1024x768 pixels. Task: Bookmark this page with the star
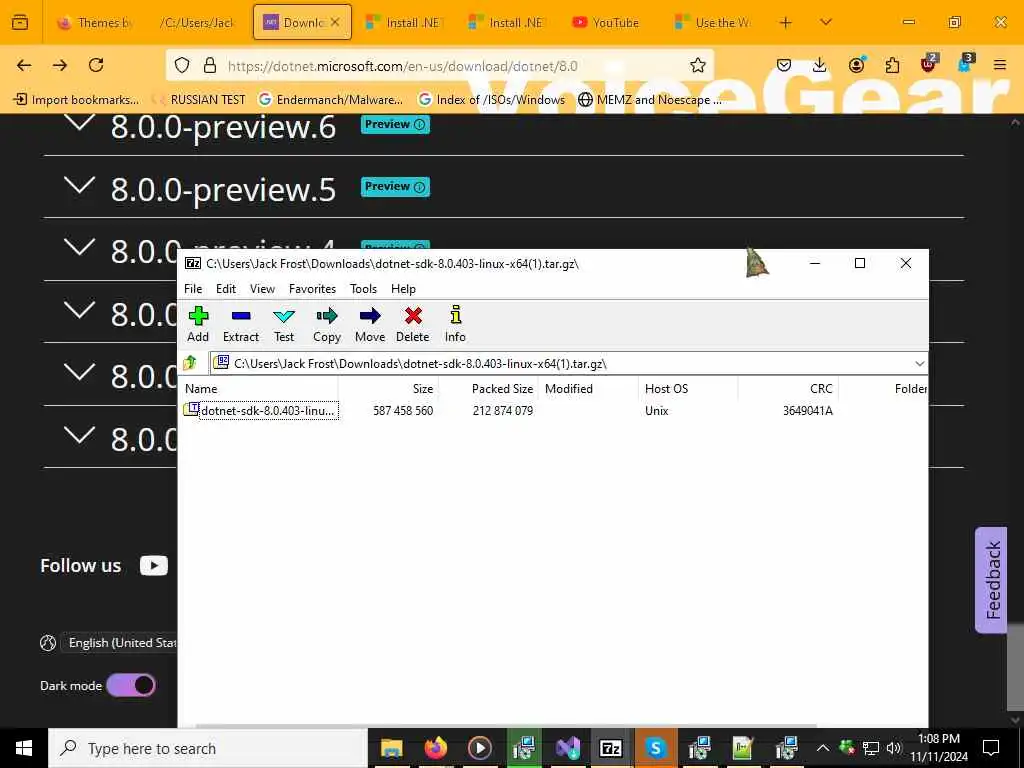click(697, 65)
